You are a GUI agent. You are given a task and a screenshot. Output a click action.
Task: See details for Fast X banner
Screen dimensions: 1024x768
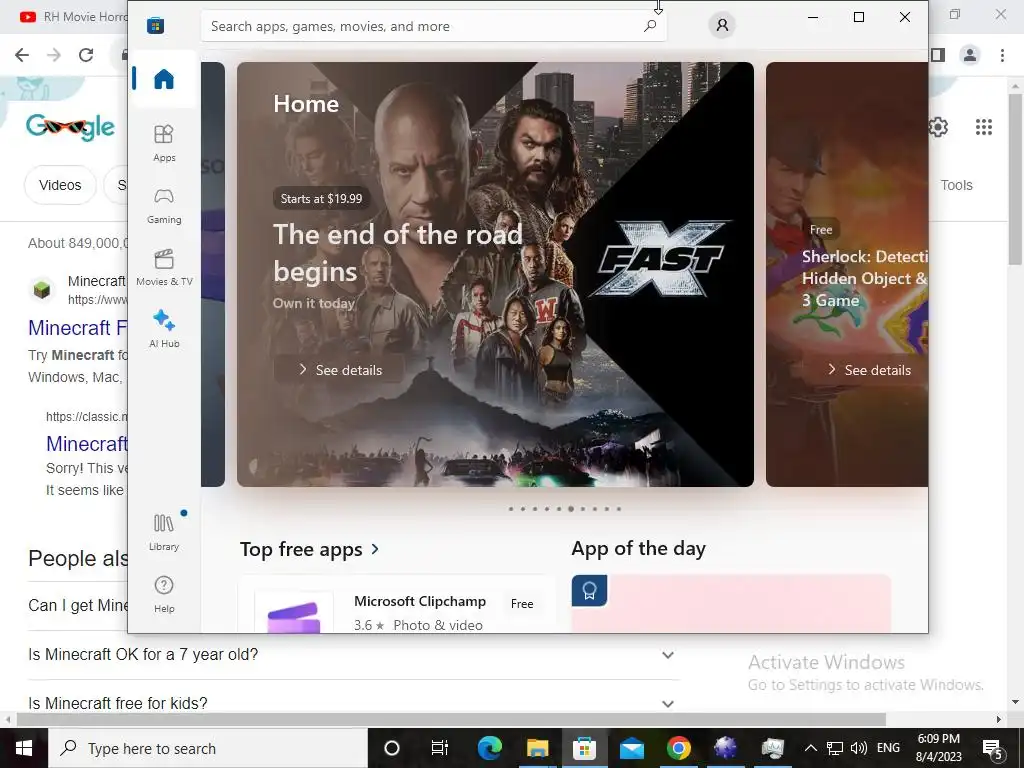[x=340, y=370]
